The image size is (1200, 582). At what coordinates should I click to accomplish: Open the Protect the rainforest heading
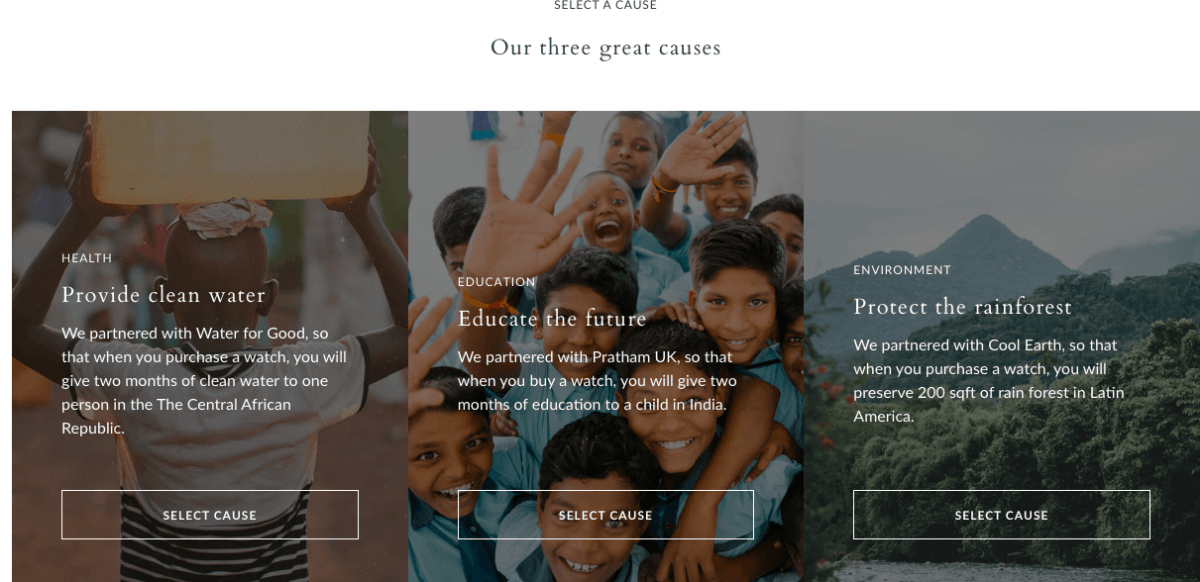[x=962, y=307]
